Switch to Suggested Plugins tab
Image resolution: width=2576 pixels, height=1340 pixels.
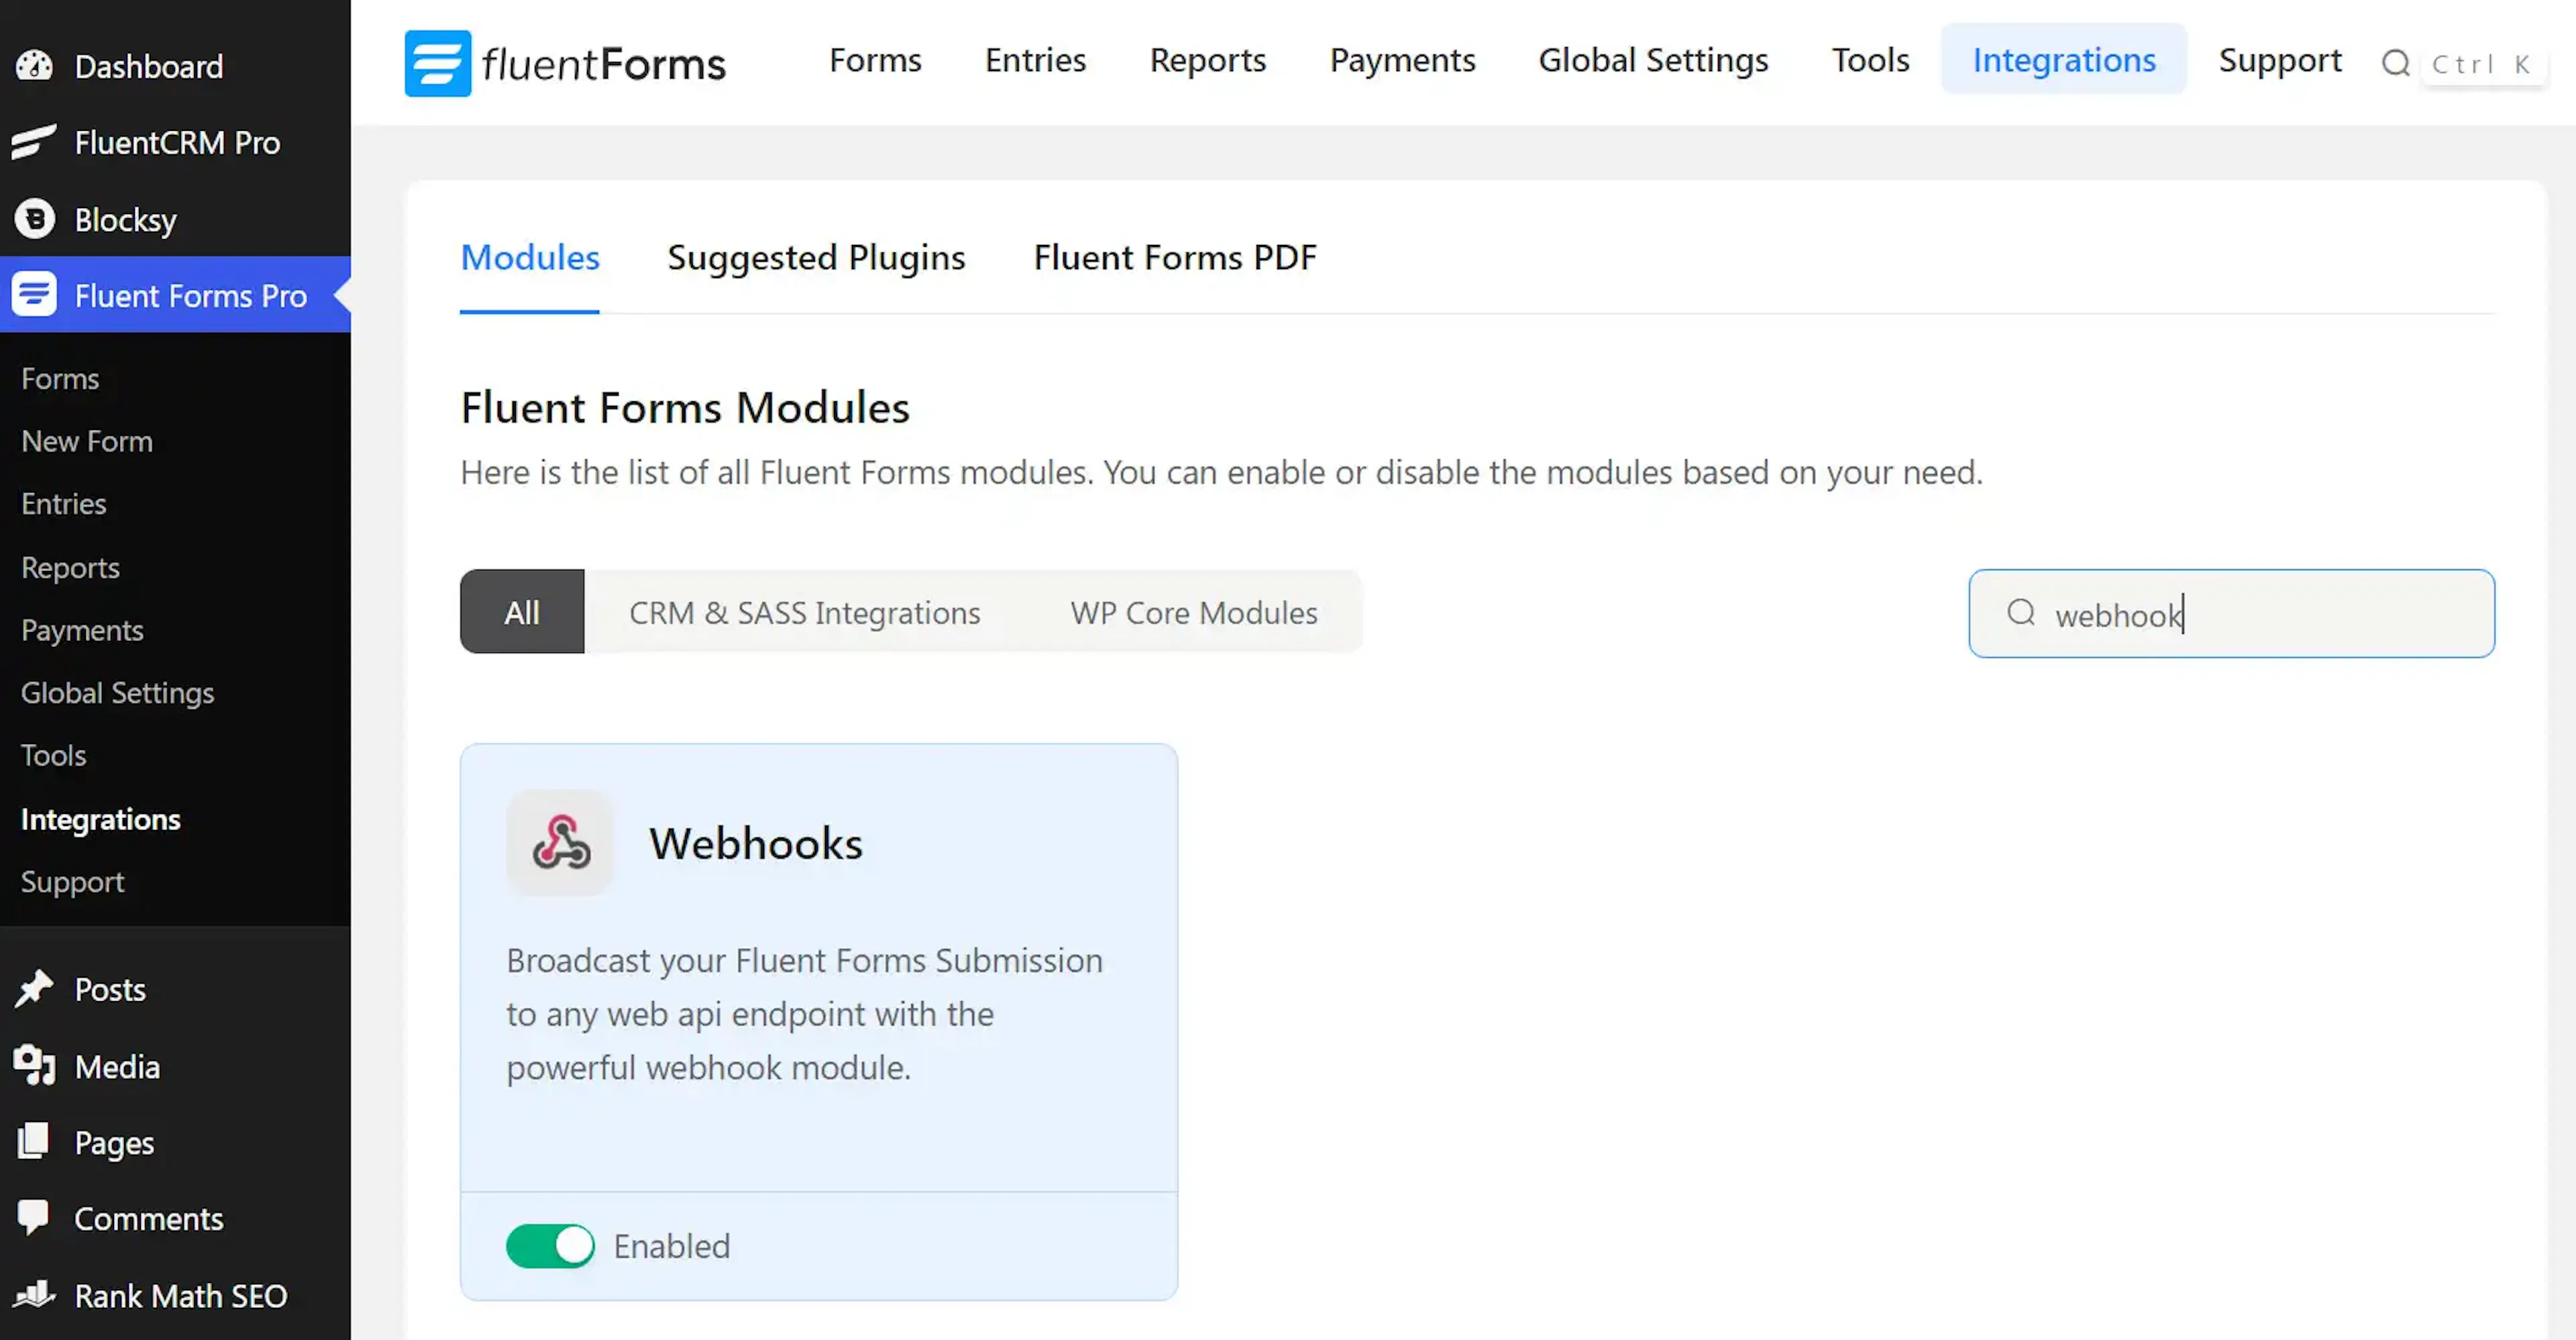(x=816, y=258)
